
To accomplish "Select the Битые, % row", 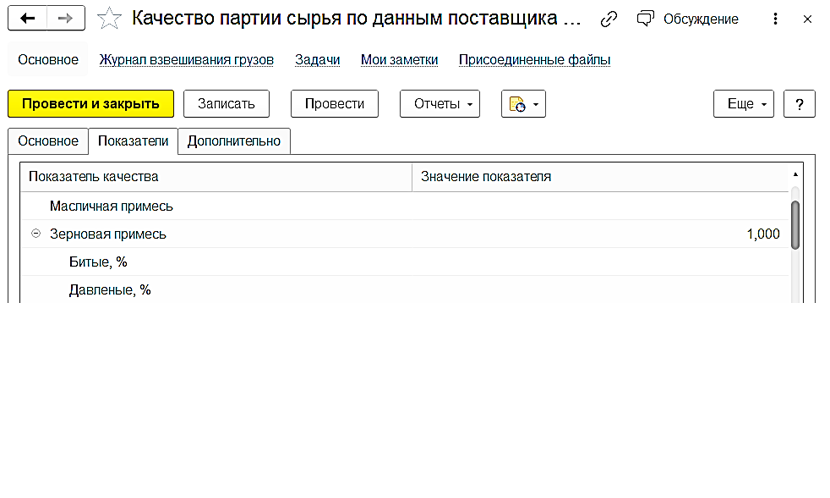I will pyautogui.click(x=405, y=262).
